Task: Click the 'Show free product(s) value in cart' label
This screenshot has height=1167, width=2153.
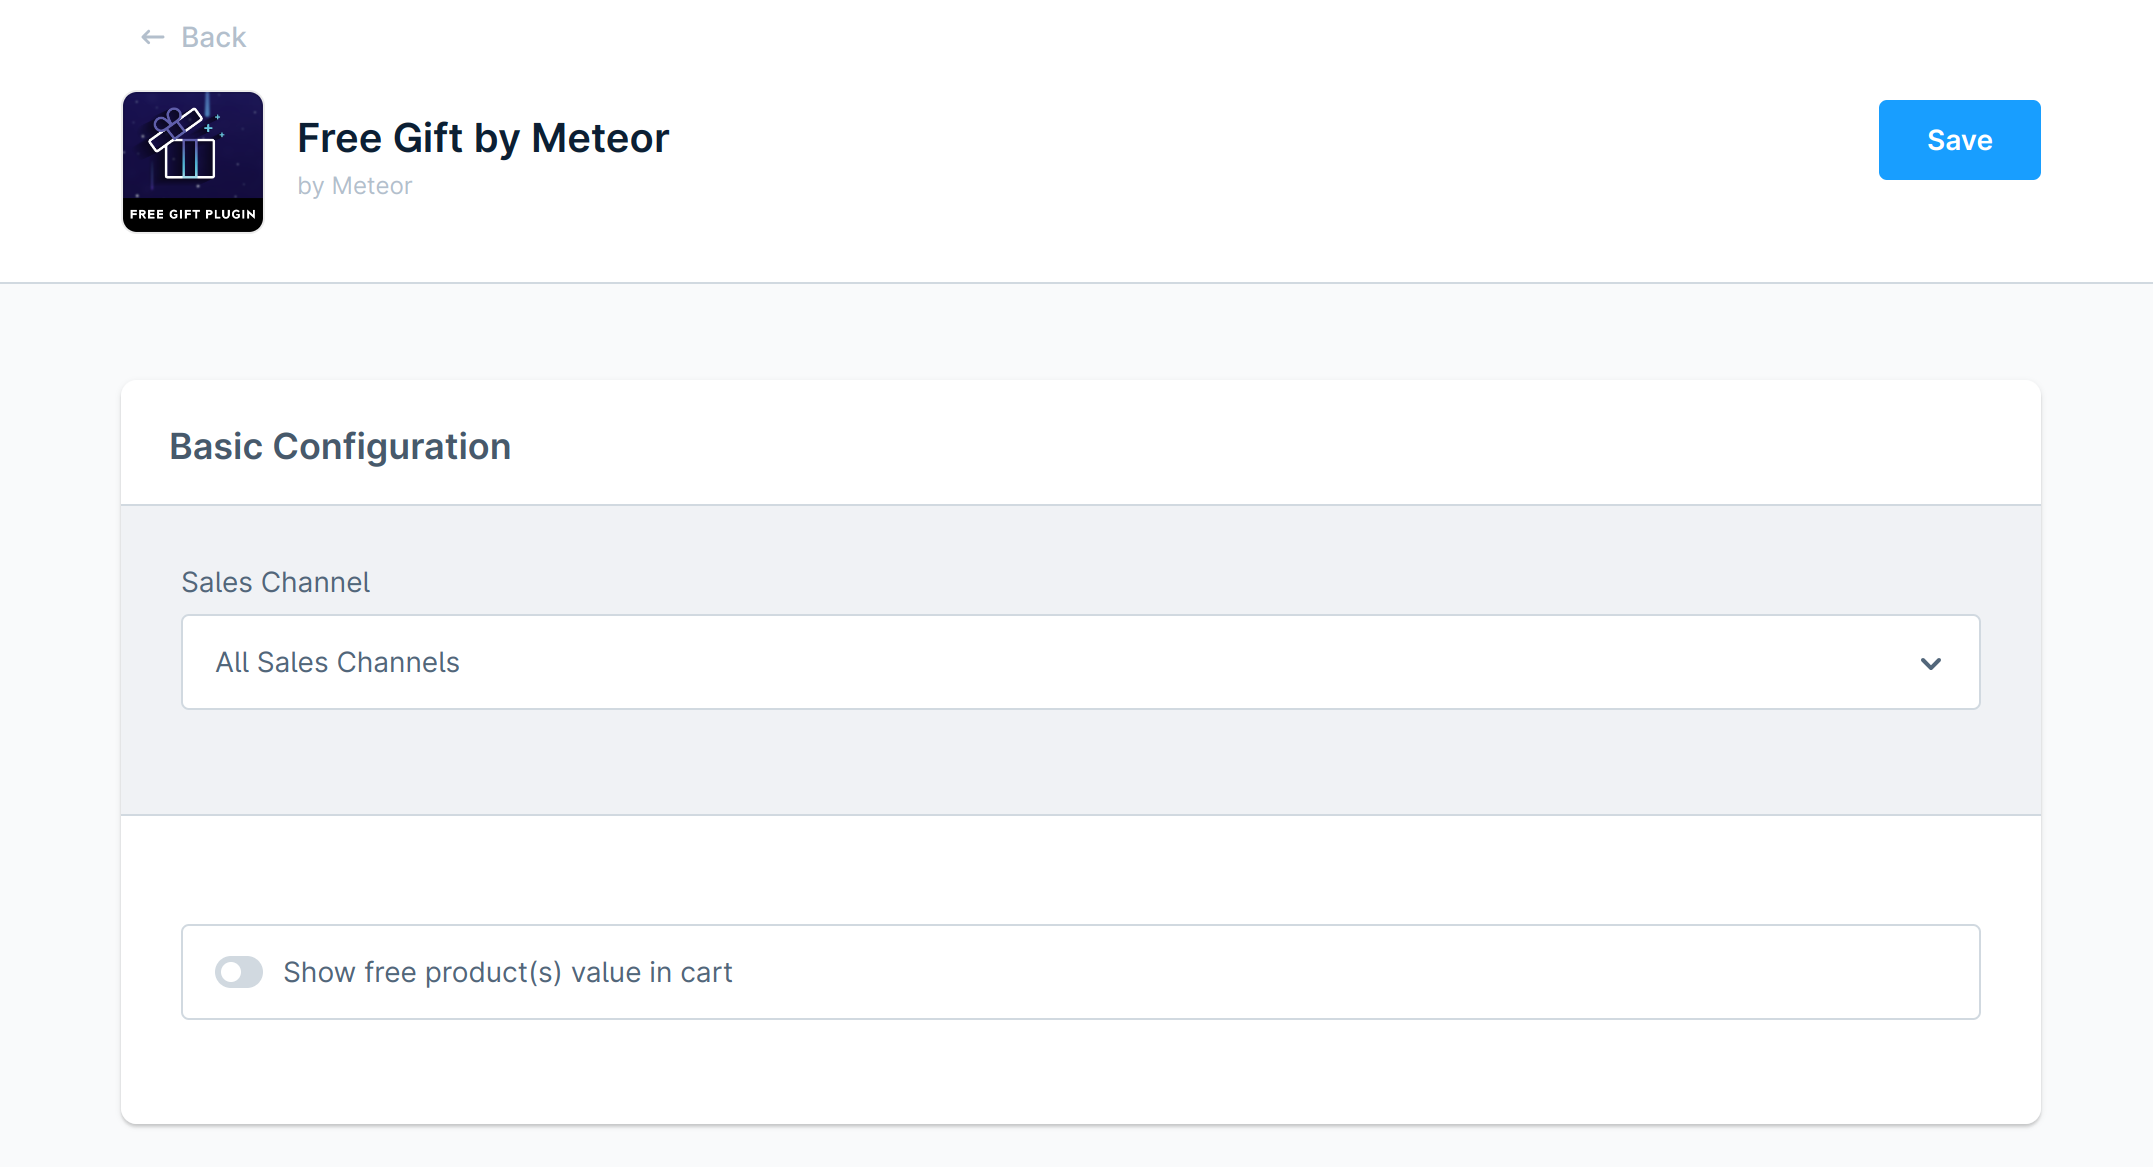Action: [508, 972]
